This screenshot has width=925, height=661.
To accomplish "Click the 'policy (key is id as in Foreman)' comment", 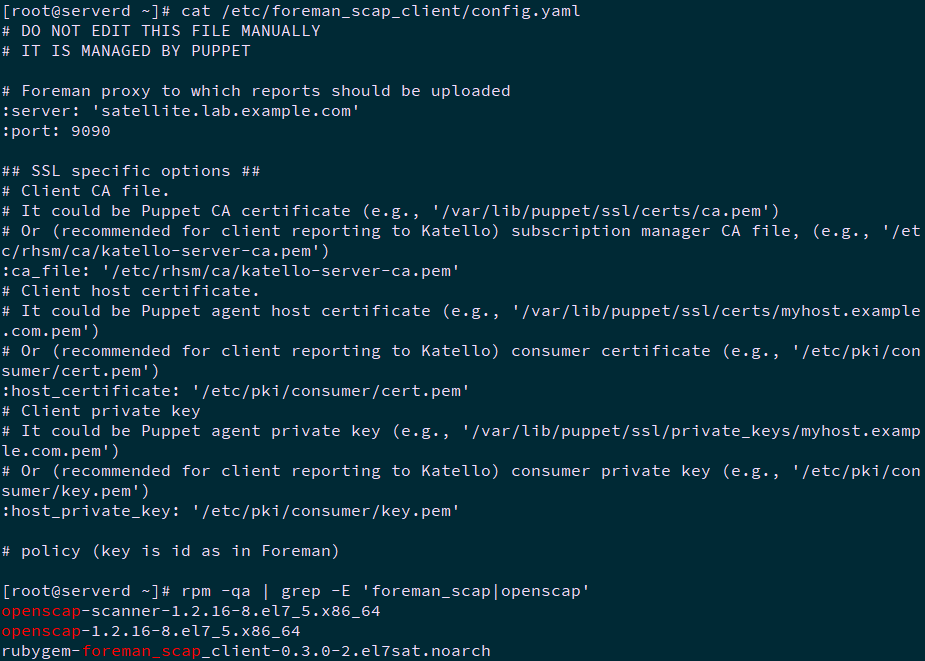I will pyautogui.click(x=170, y=550).
